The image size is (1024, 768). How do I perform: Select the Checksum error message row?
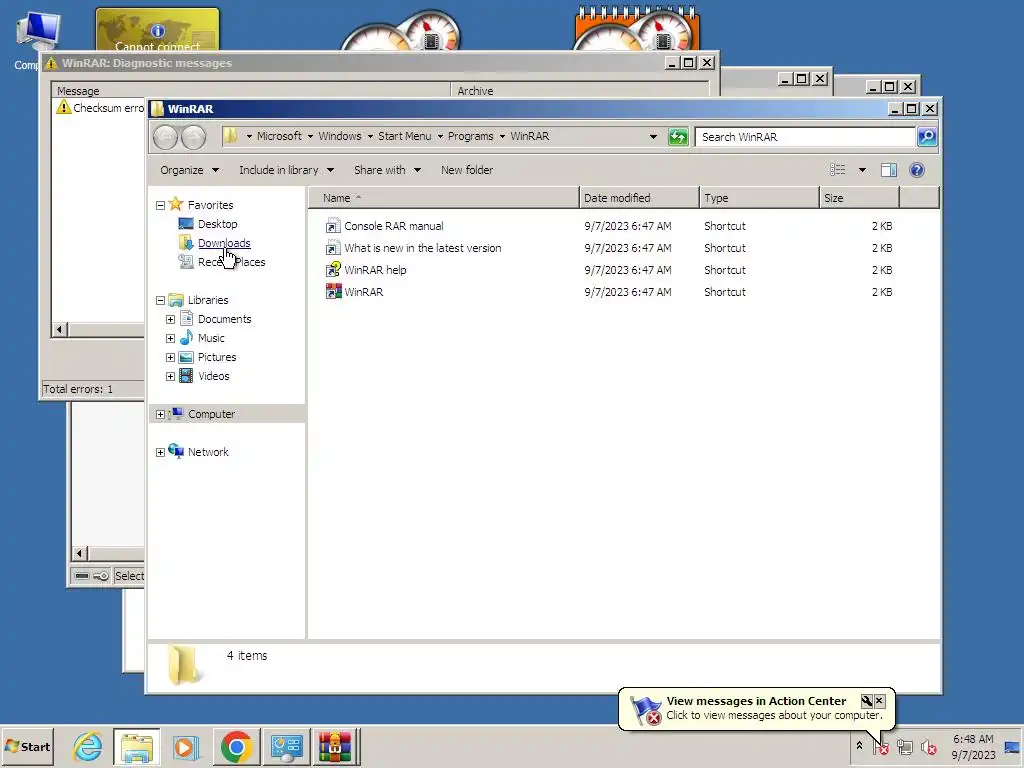click(100, 108)
